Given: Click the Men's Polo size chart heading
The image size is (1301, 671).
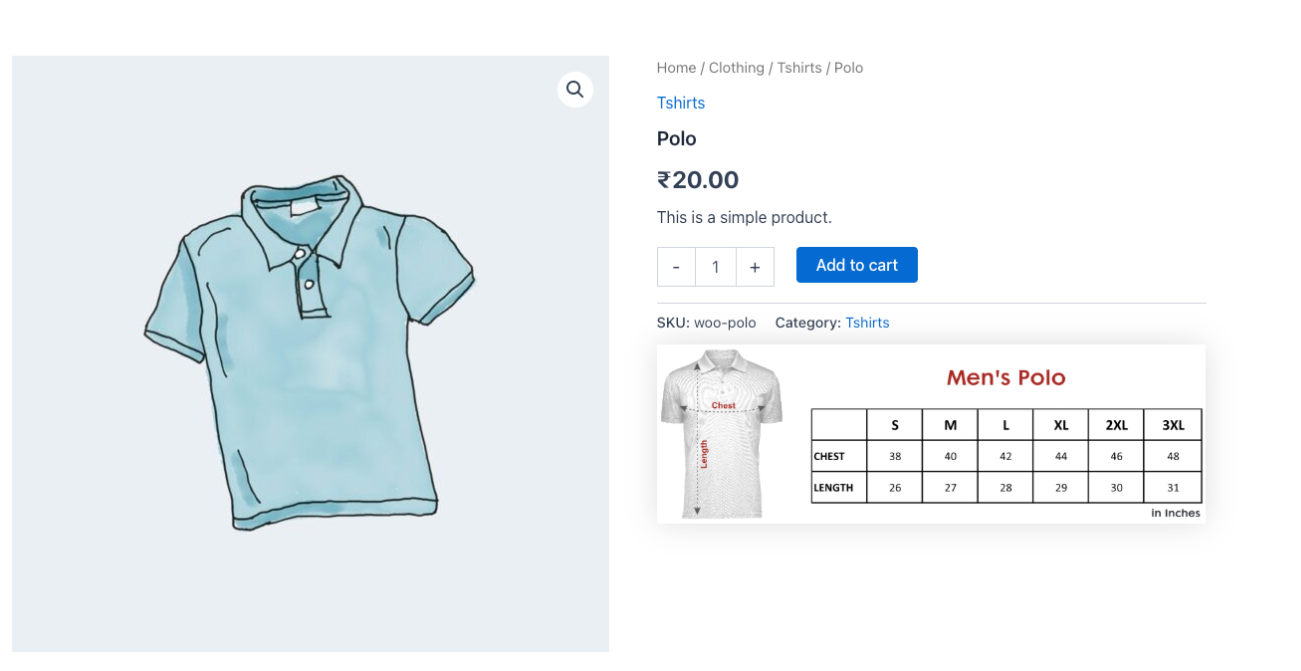Looking at the screenshot, I should tap(1006, 378).
